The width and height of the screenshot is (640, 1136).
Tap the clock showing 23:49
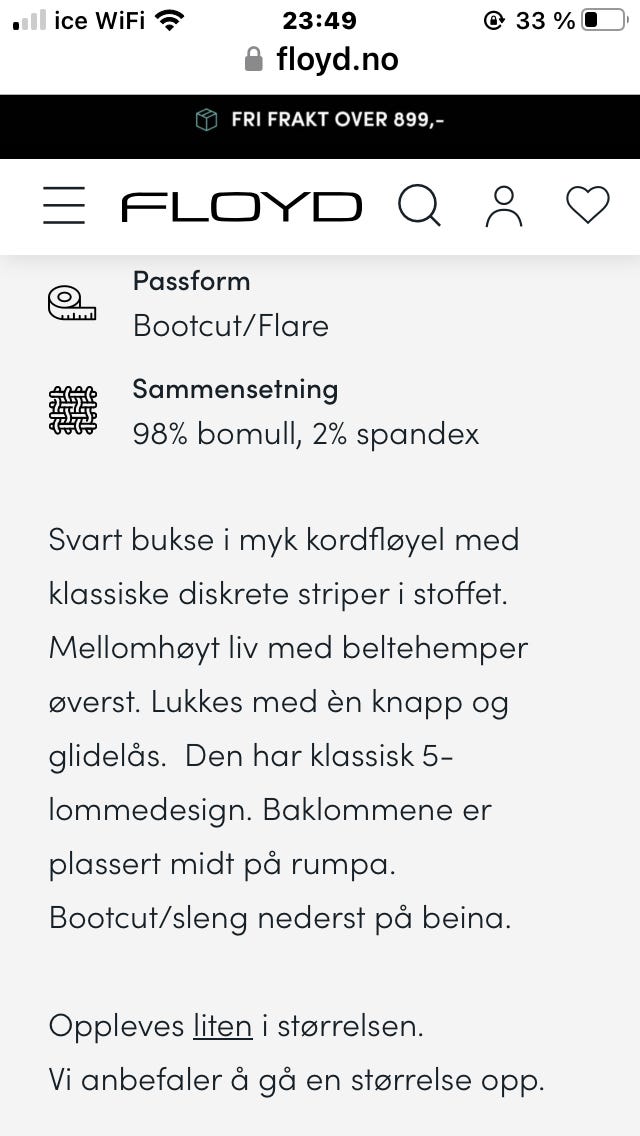(320, 18)
